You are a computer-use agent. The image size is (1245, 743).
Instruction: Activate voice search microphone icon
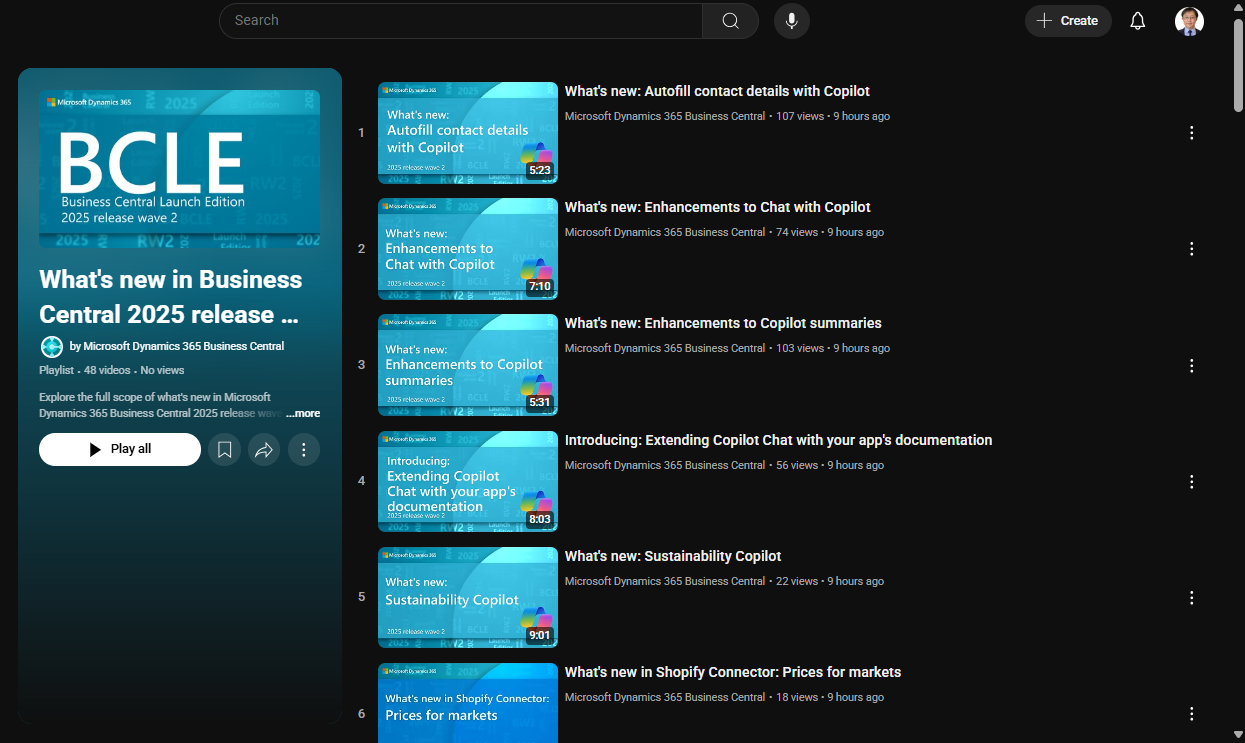tap(791, 21)
